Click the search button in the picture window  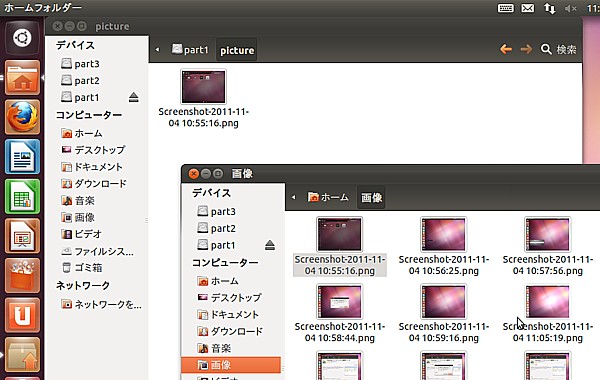(558, 49)
